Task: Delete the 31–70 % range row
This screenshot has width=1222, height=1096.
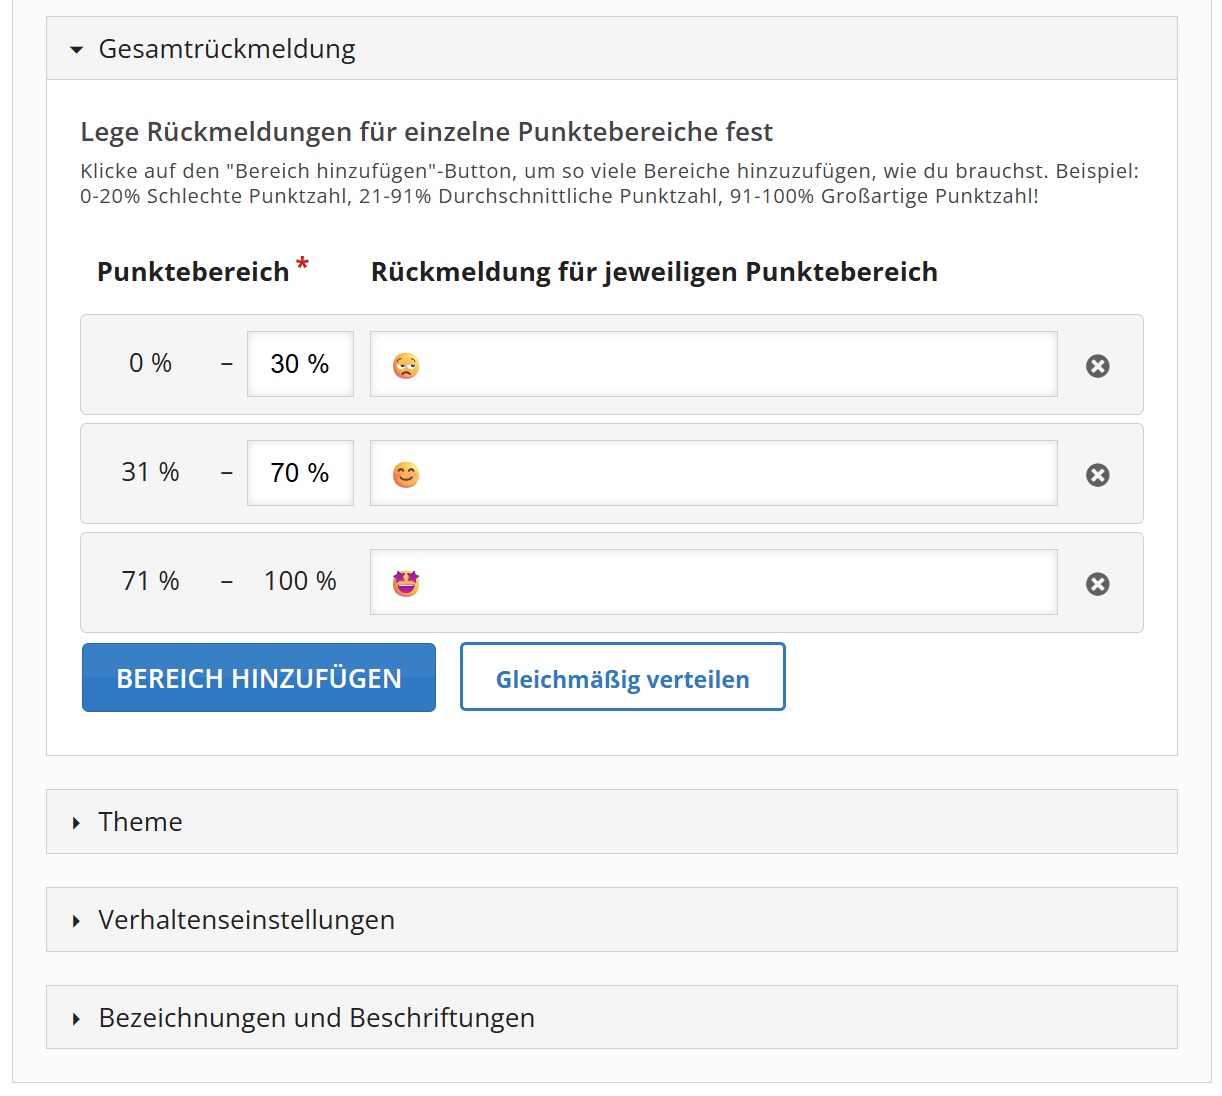Action: pos(1097,475)
